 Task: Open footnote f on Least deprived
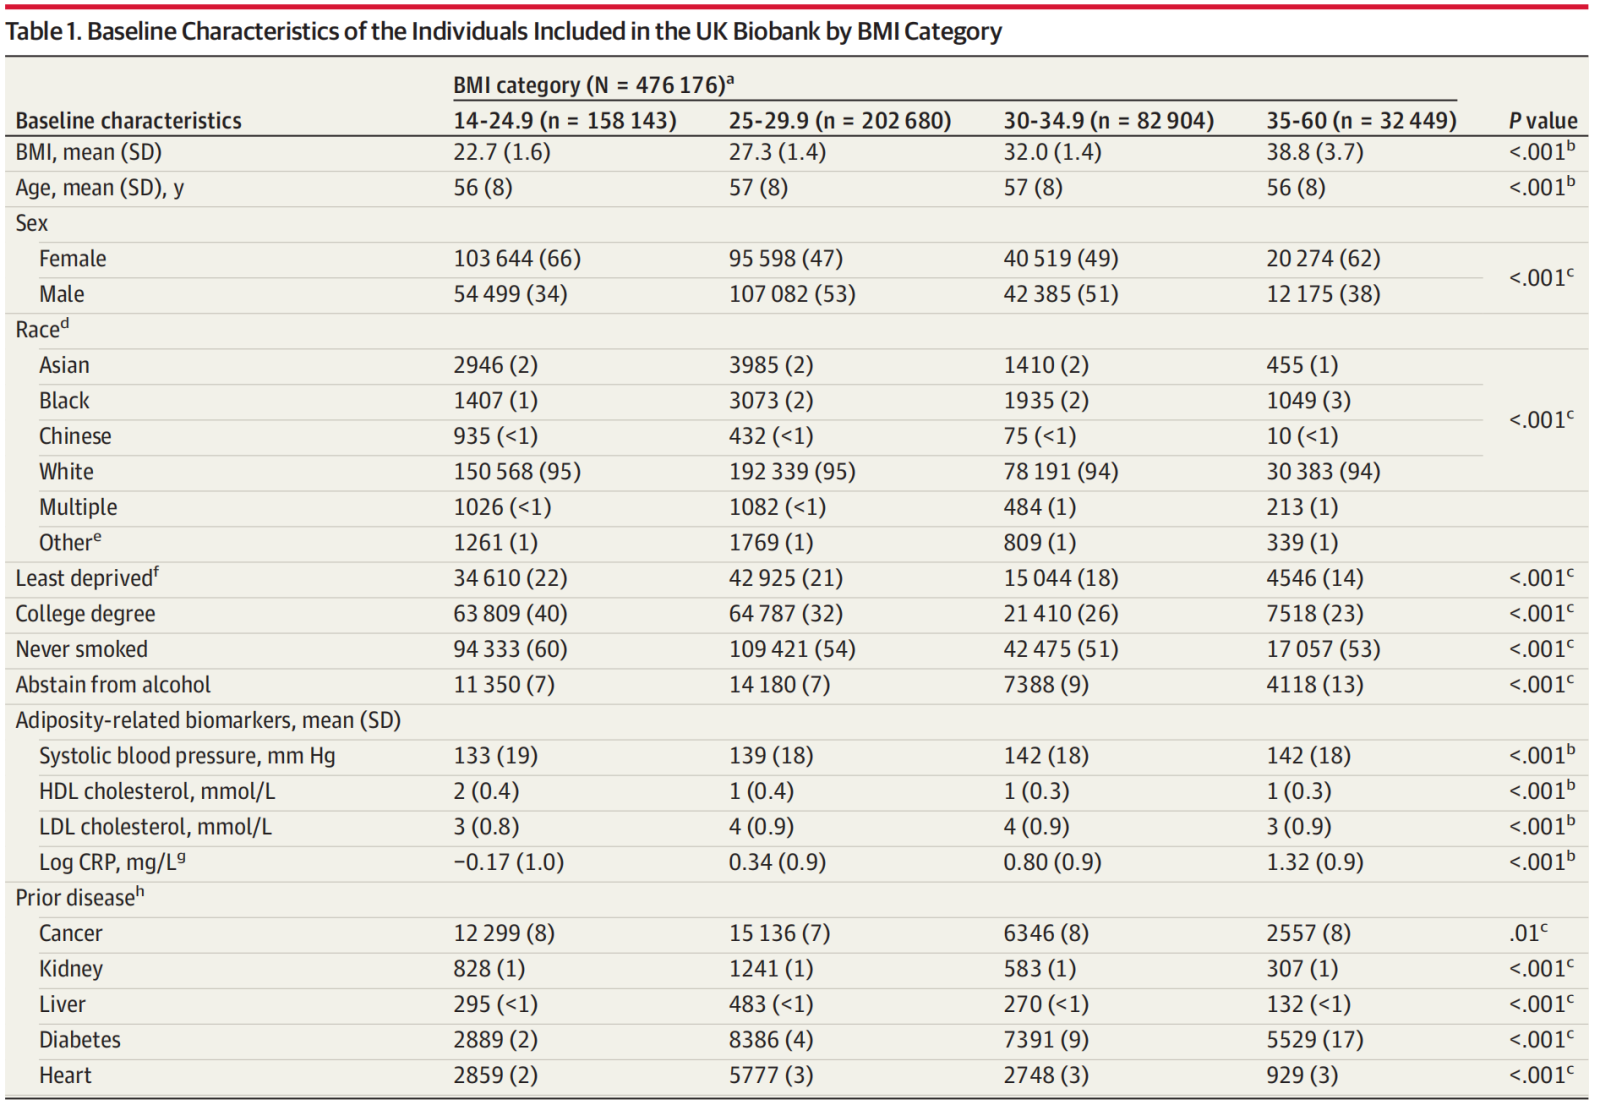(156, 572)
